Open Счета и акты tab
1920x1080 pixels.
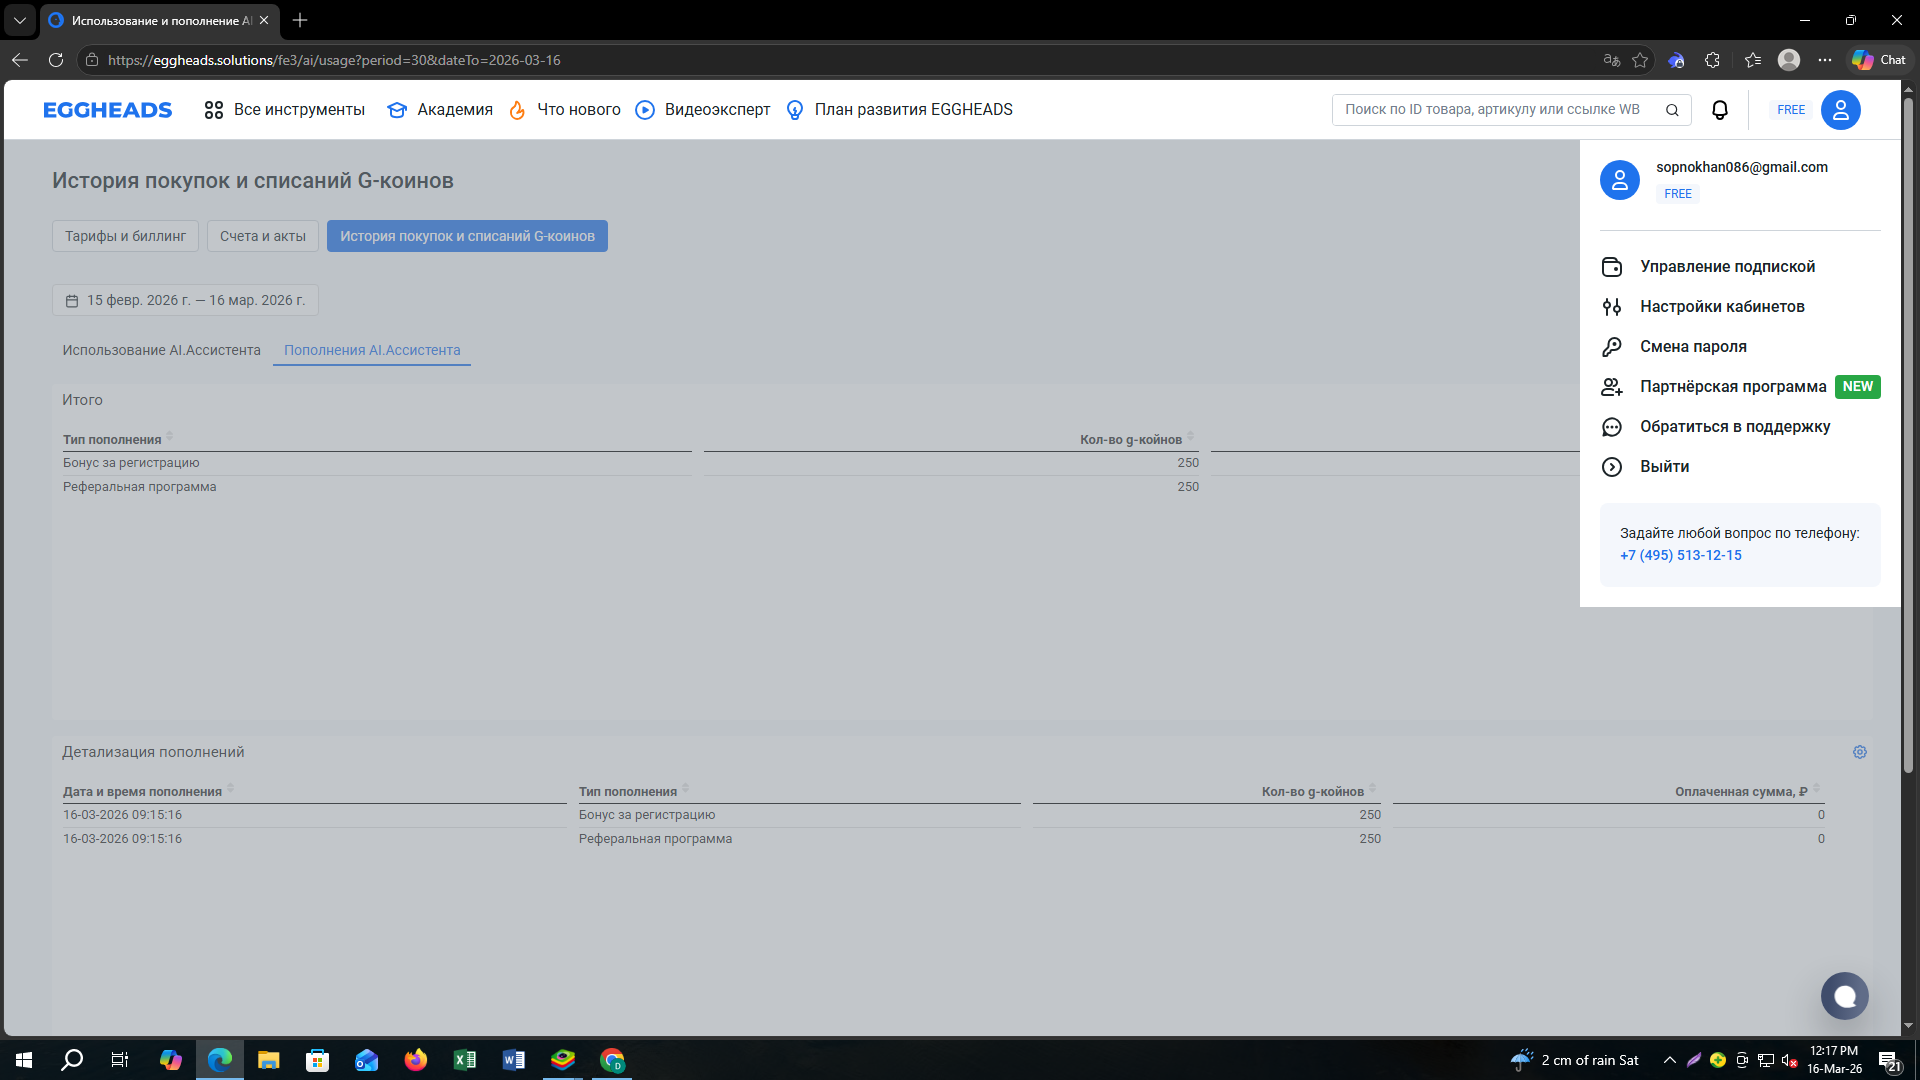[262, 236]
